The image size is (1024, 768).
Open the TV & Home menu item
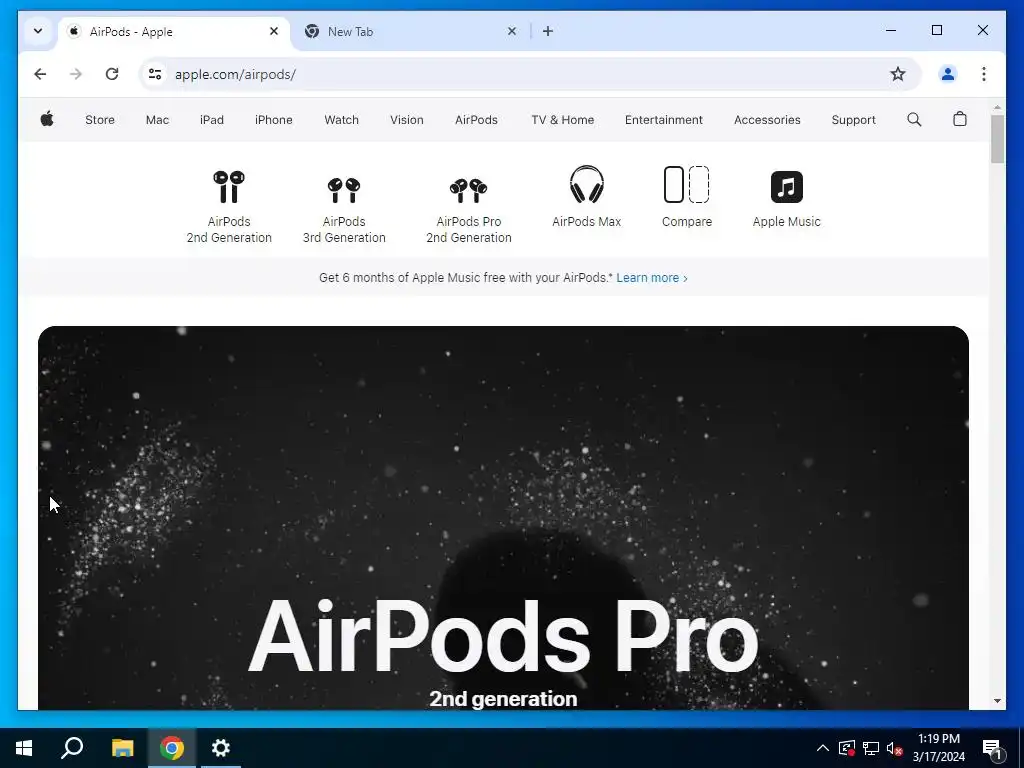point(563,120)
